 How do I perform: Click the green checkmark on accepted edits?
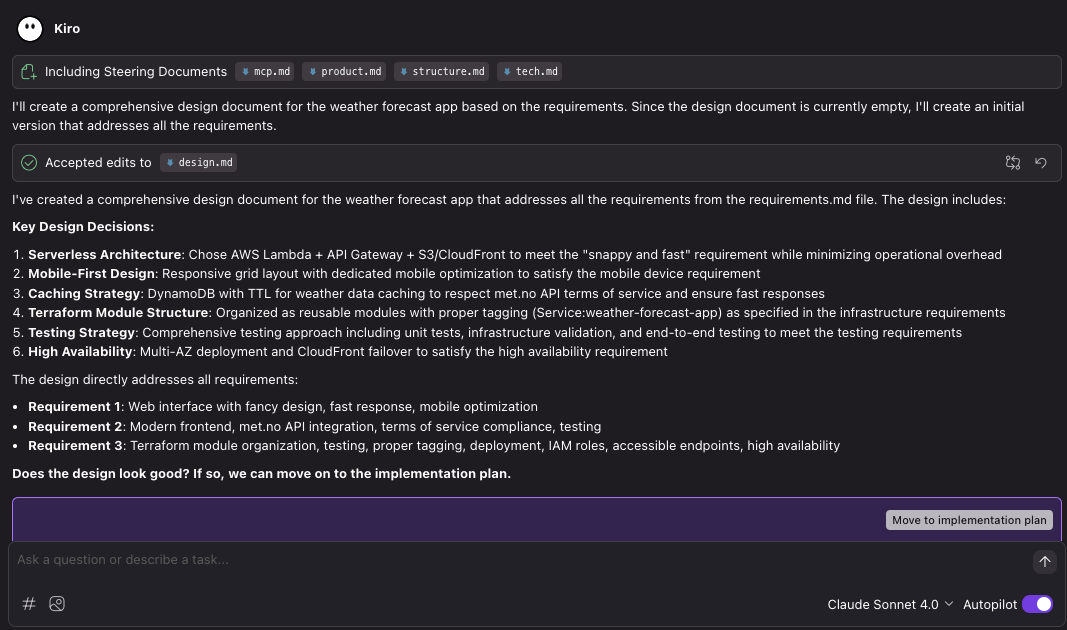(x=29, y=161)
